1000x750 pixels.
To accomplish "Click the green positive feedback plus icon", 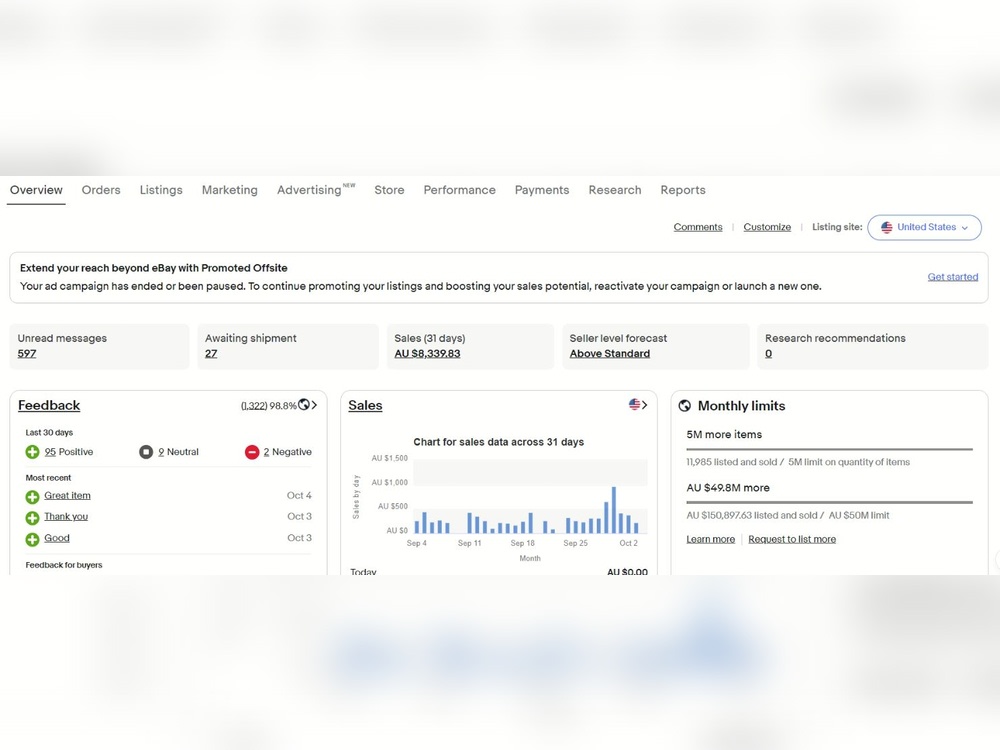I will click(32, 452).
